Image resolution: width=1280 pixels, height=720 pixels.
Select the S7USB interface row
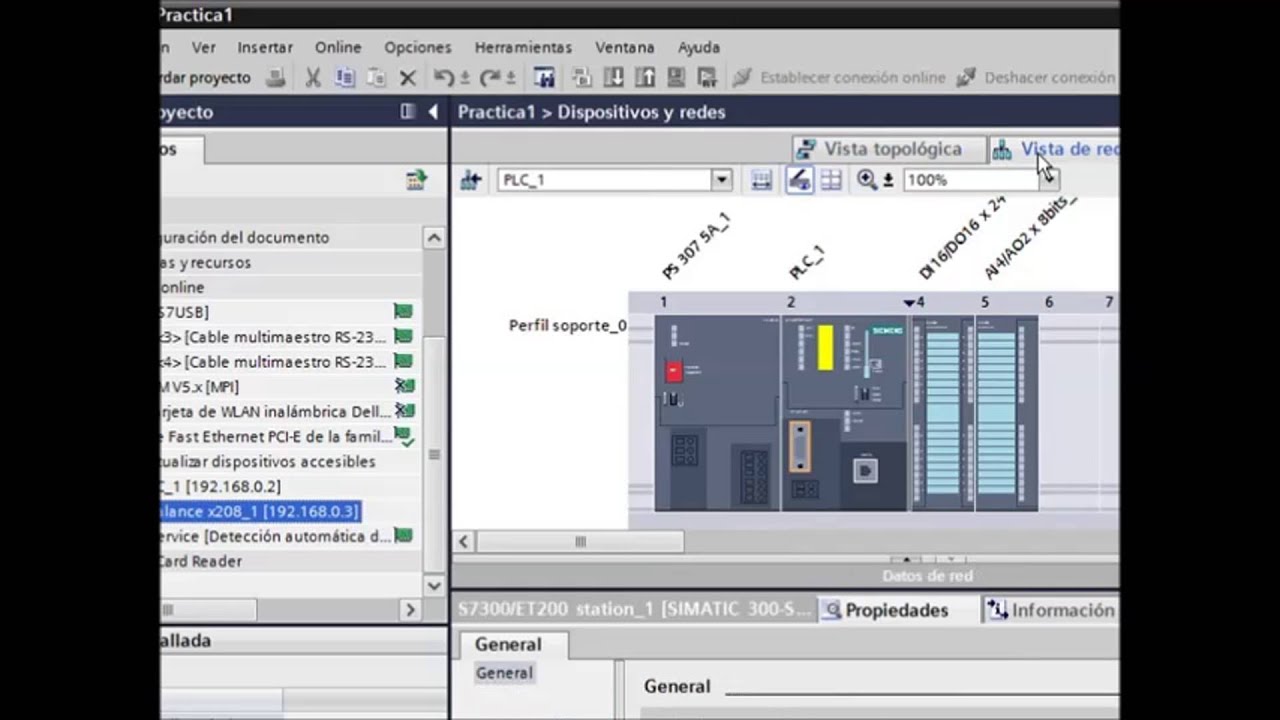tap(290, 312)
